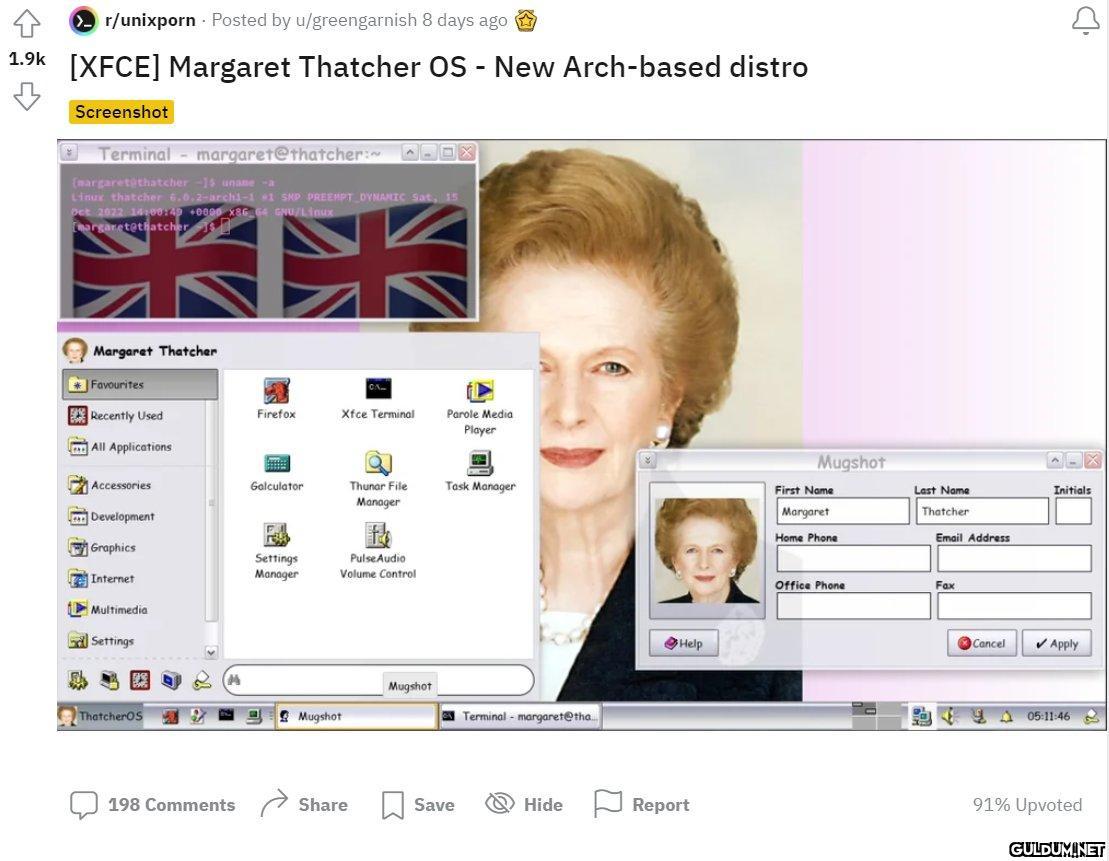Click the Initials field in Mugshot
Screen dimensions: 1109x861
point(1073,511)
